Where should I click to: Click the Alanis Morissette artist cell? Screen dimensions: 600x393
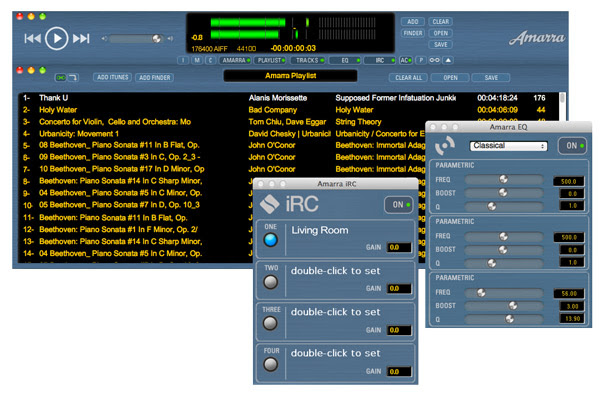click(278, 98)
